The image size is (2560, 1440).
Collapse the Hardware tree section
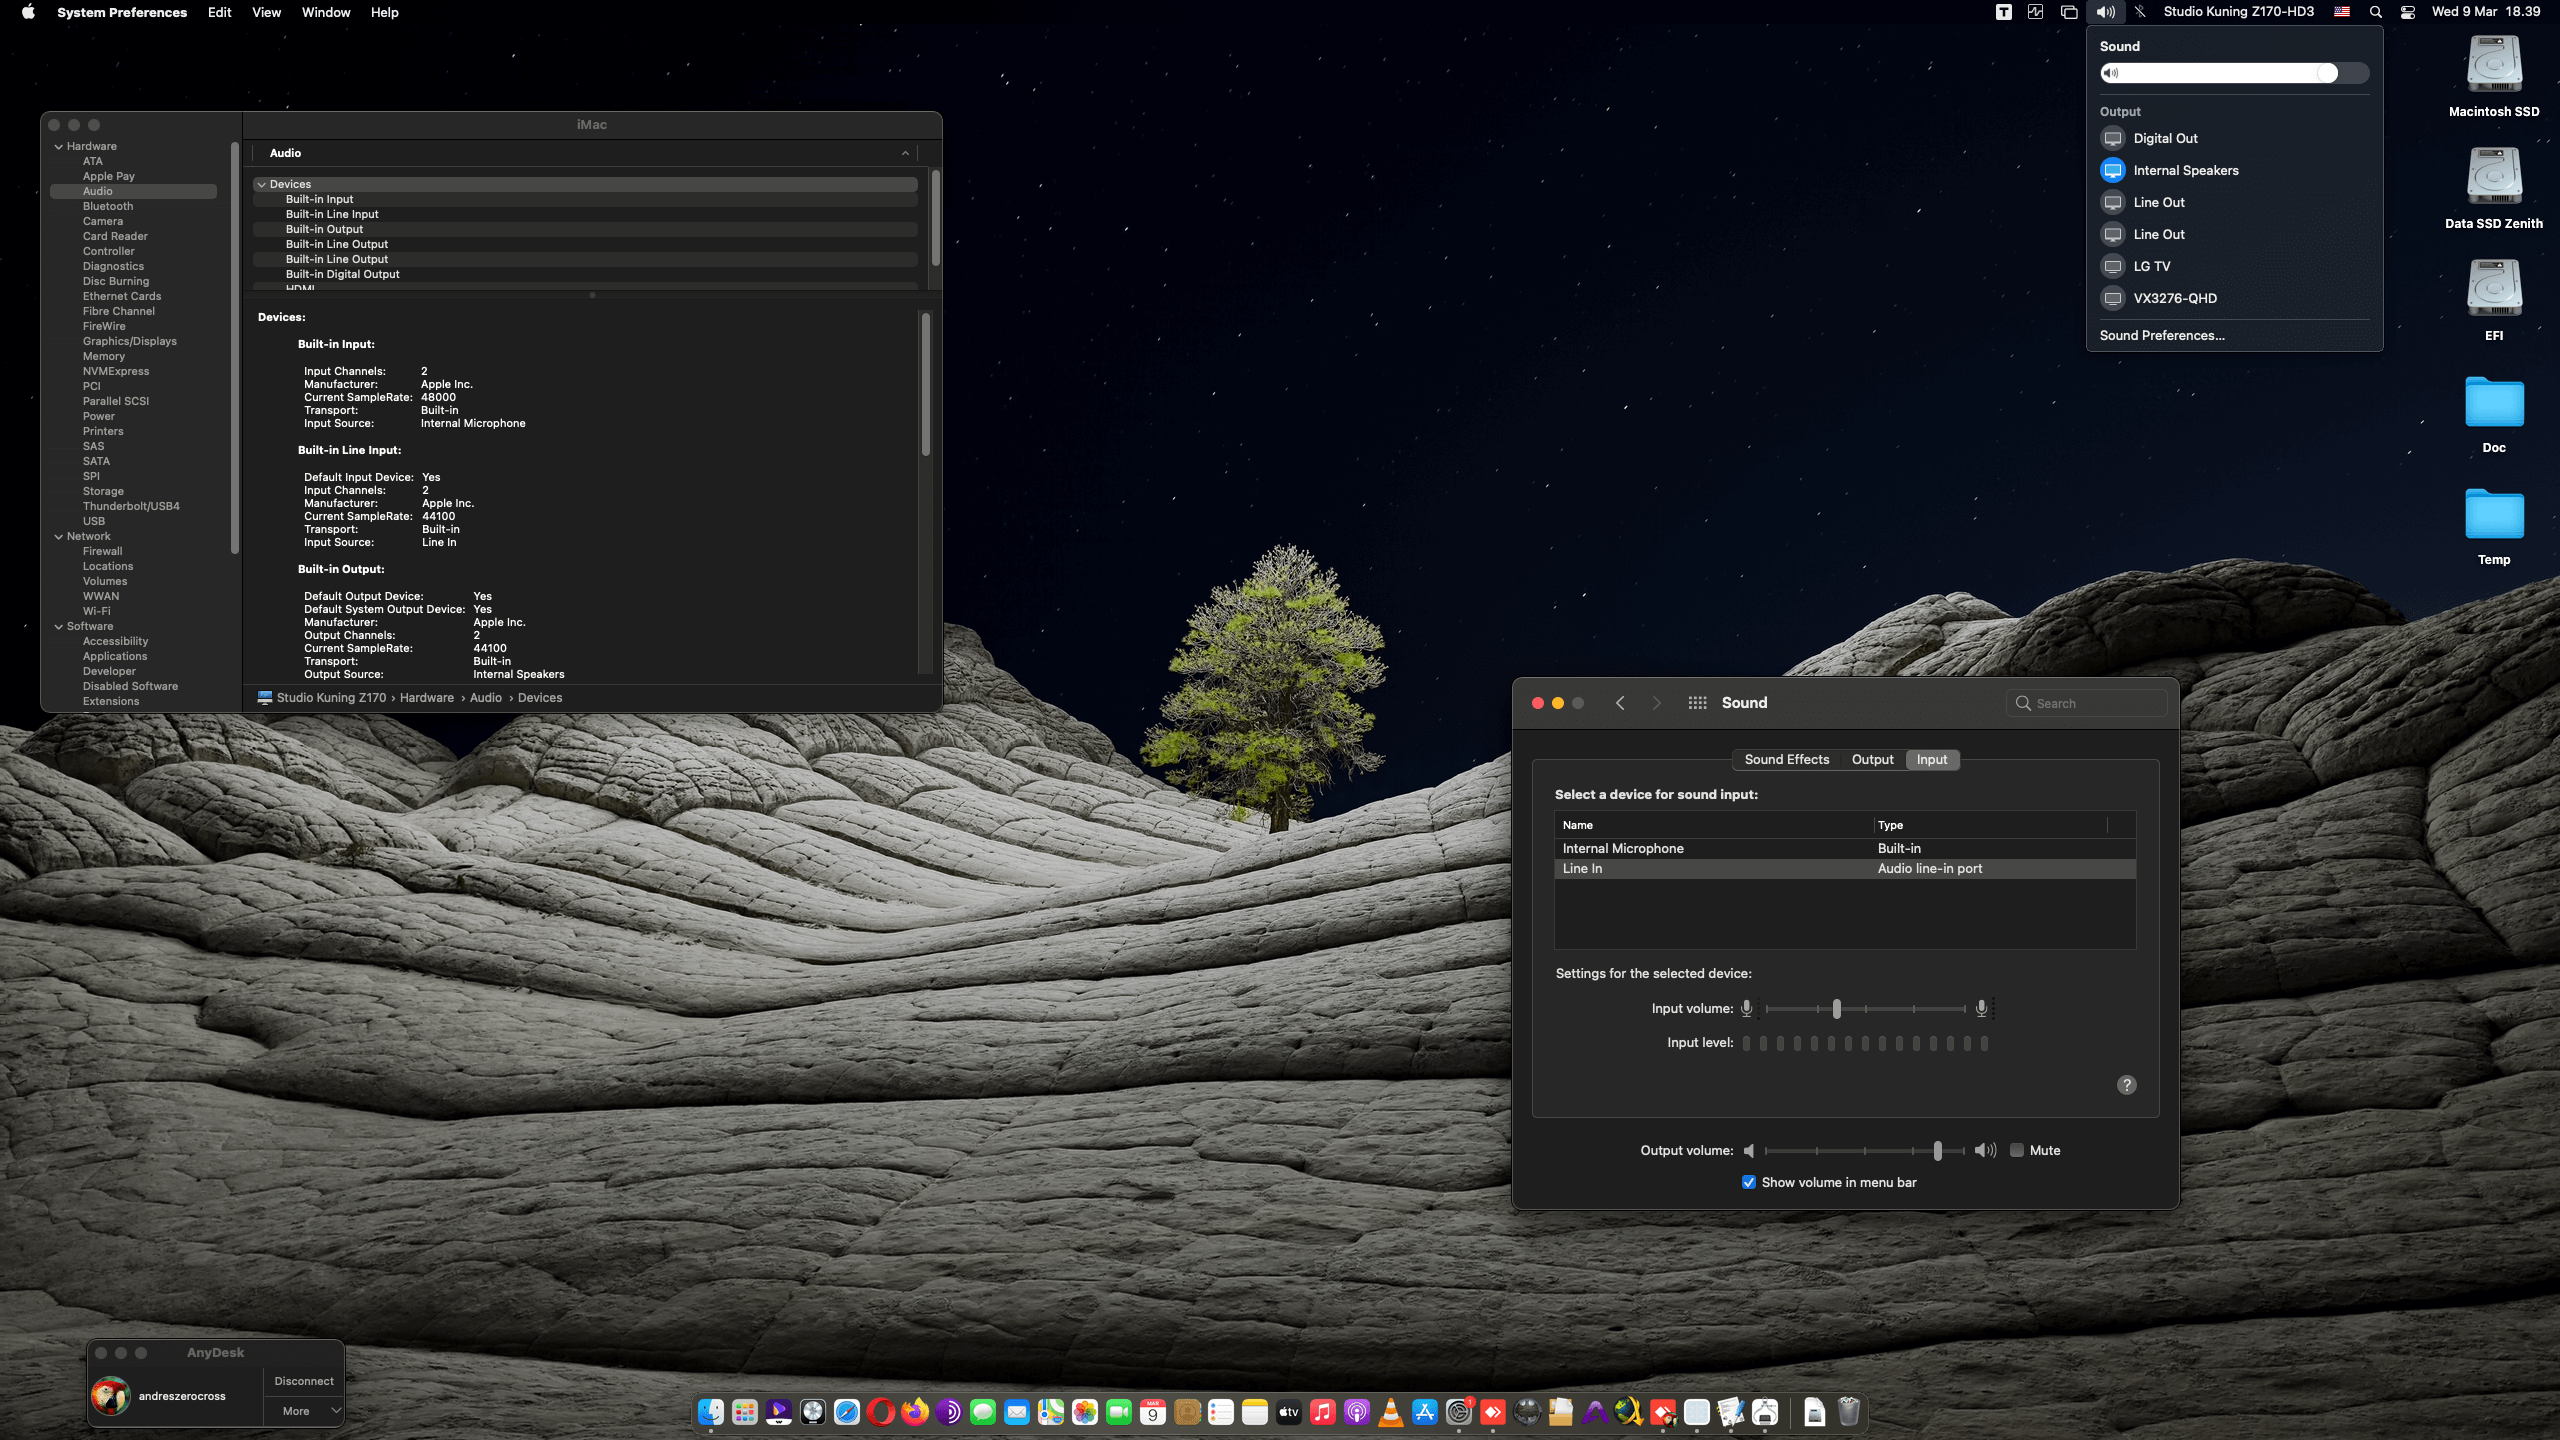(59, 146)
